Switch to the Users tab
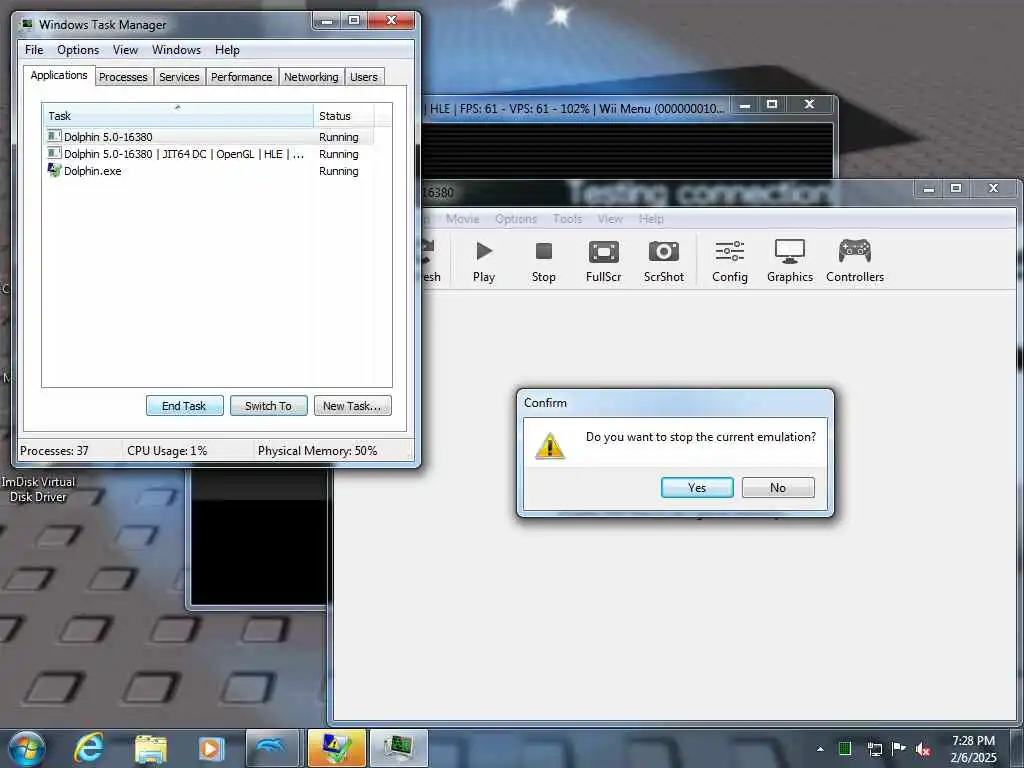 [364, 77]
